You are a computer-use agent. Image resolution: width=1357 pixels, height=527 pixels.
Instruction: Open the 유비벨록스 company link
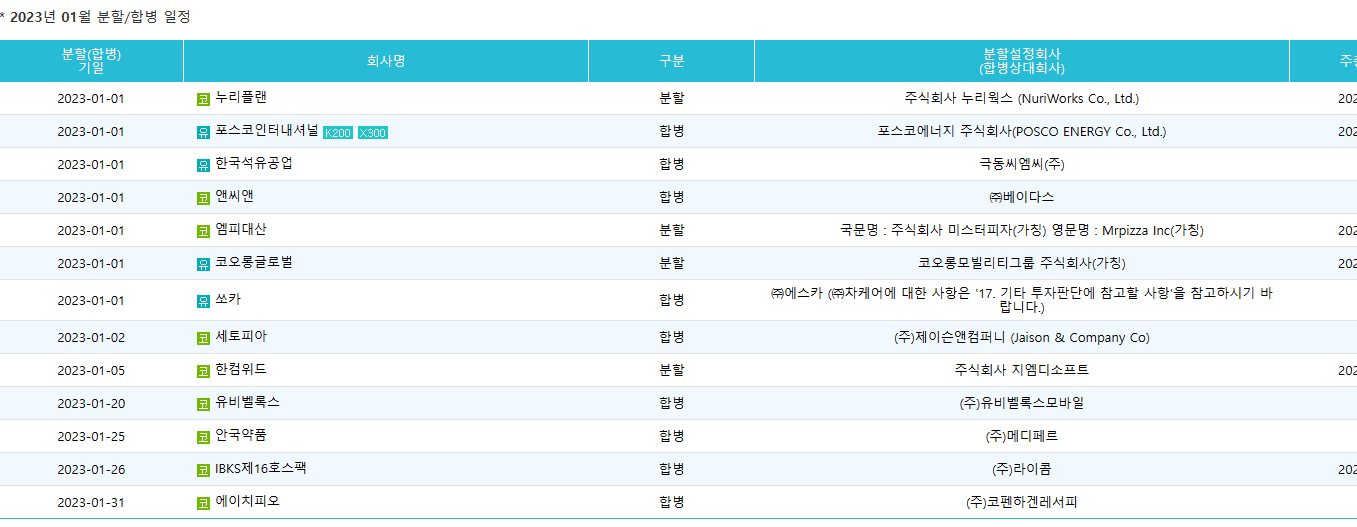coord(247,403)
